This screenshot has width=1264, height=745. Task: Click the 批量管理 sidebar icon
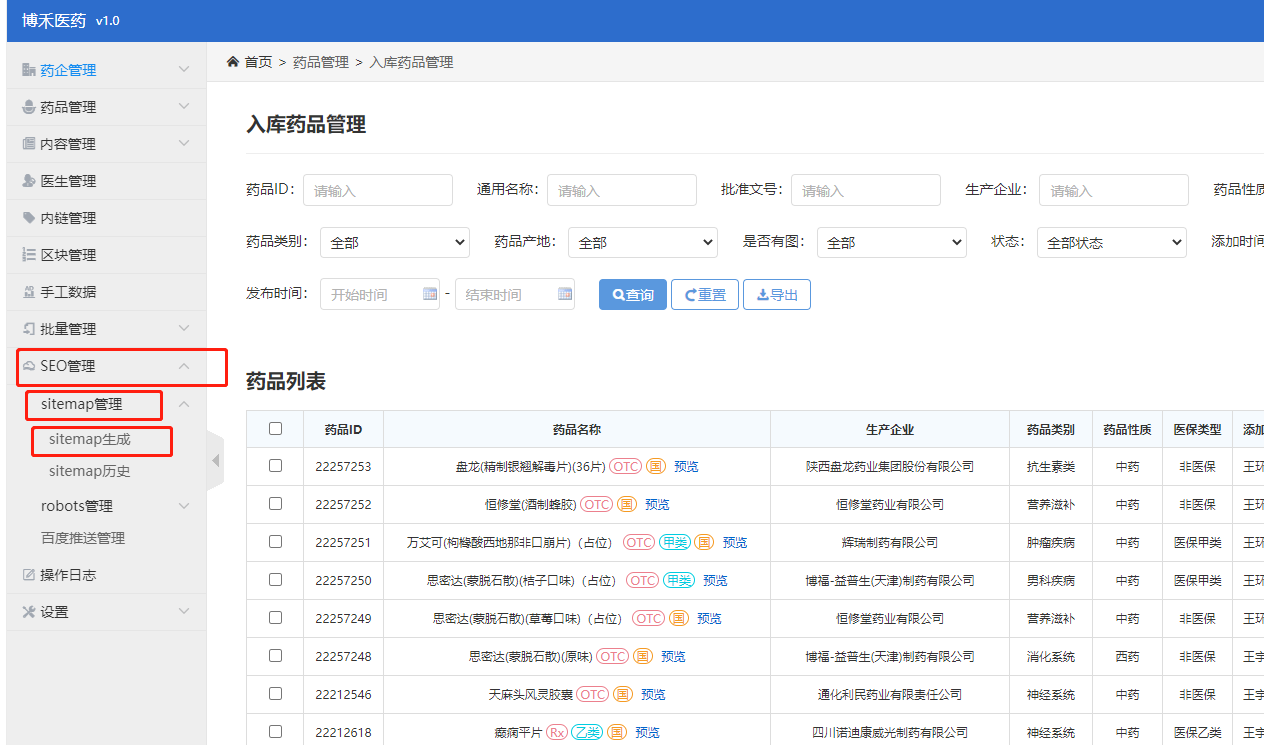[x=29, y=329]
